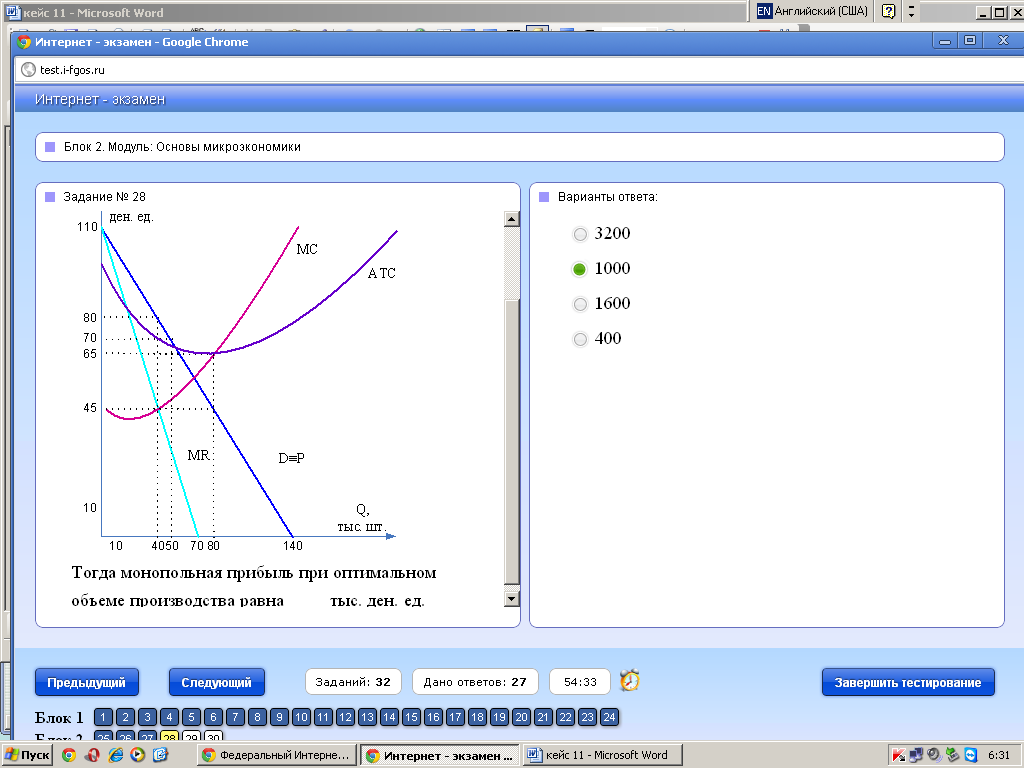
Task: Click Word icon in кейс 11 title bar
Action: tap(12, 12)
